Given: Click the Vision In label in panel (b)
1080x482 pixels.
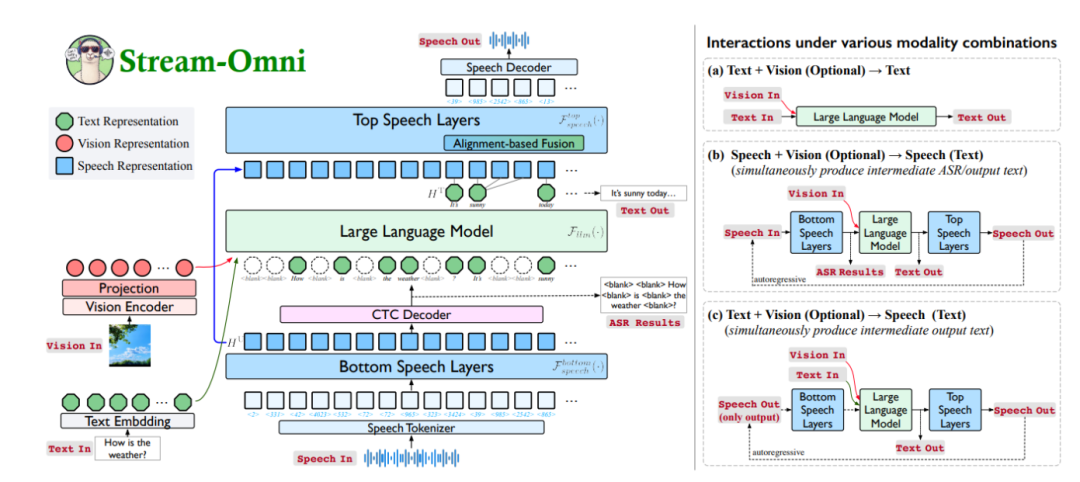Looking at the screenshot, I should tap(817, 194).
